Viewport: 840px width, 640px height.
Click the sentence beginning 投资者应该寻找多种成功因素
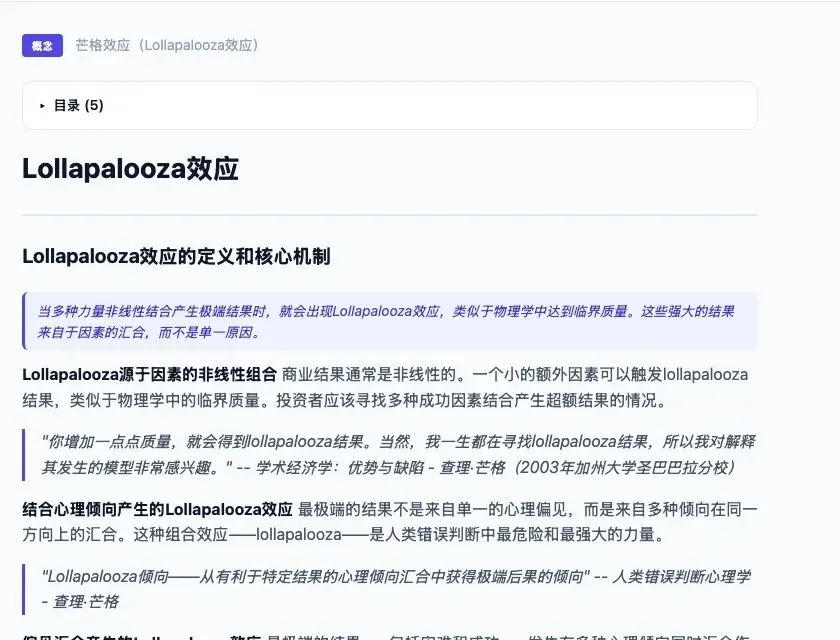point(471,400)
